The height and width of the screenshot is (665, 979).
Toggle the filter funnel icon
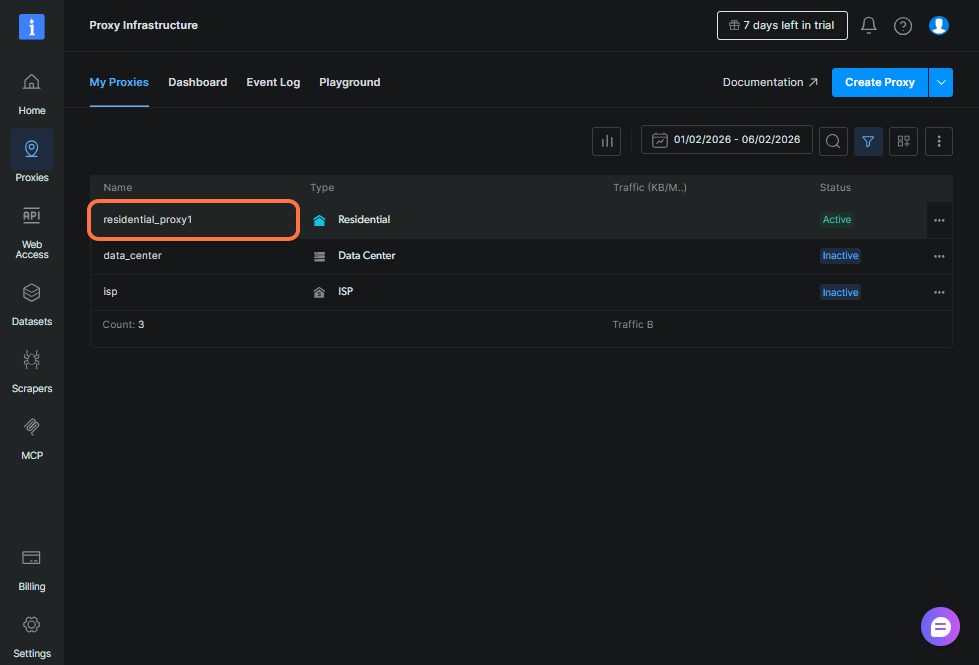868,141
